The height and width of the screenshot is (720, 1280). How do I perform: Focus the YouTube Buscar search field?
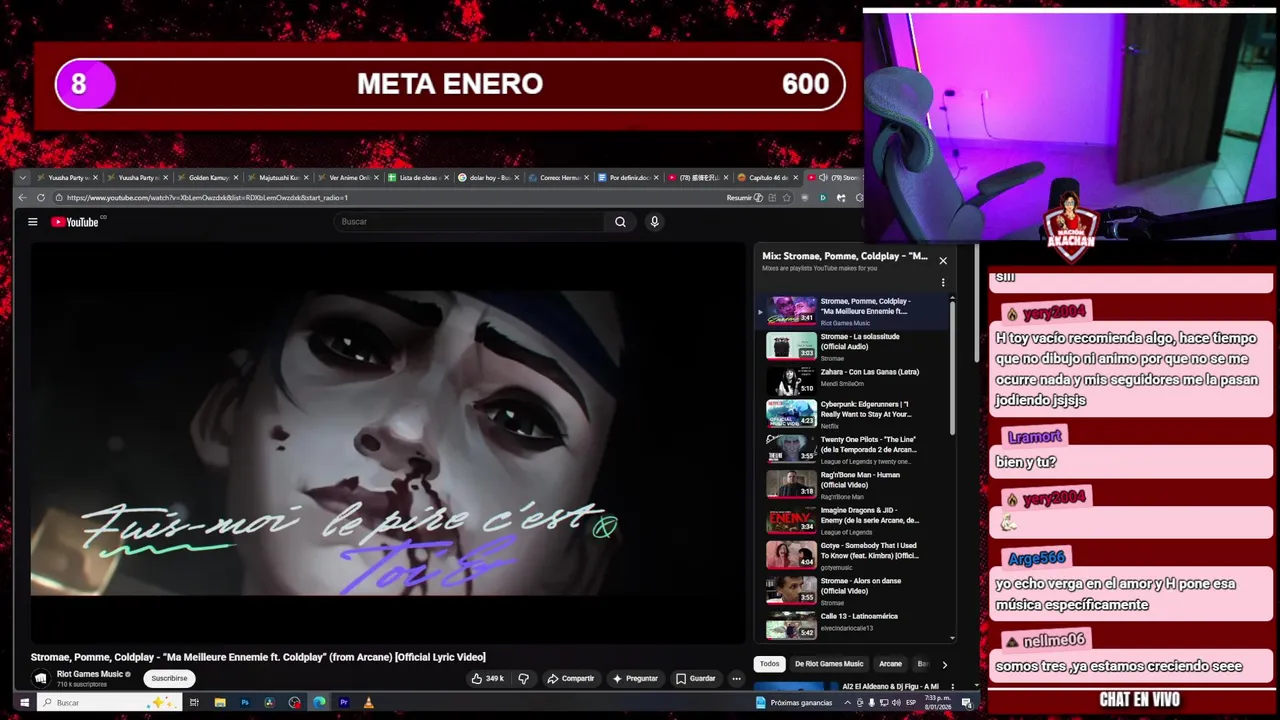tap(470, 222)
